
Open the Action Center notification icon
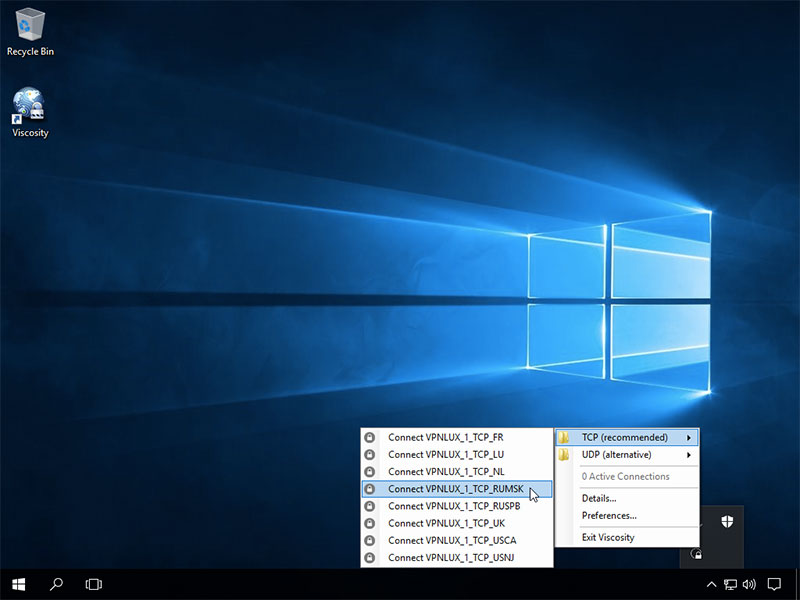774,584
